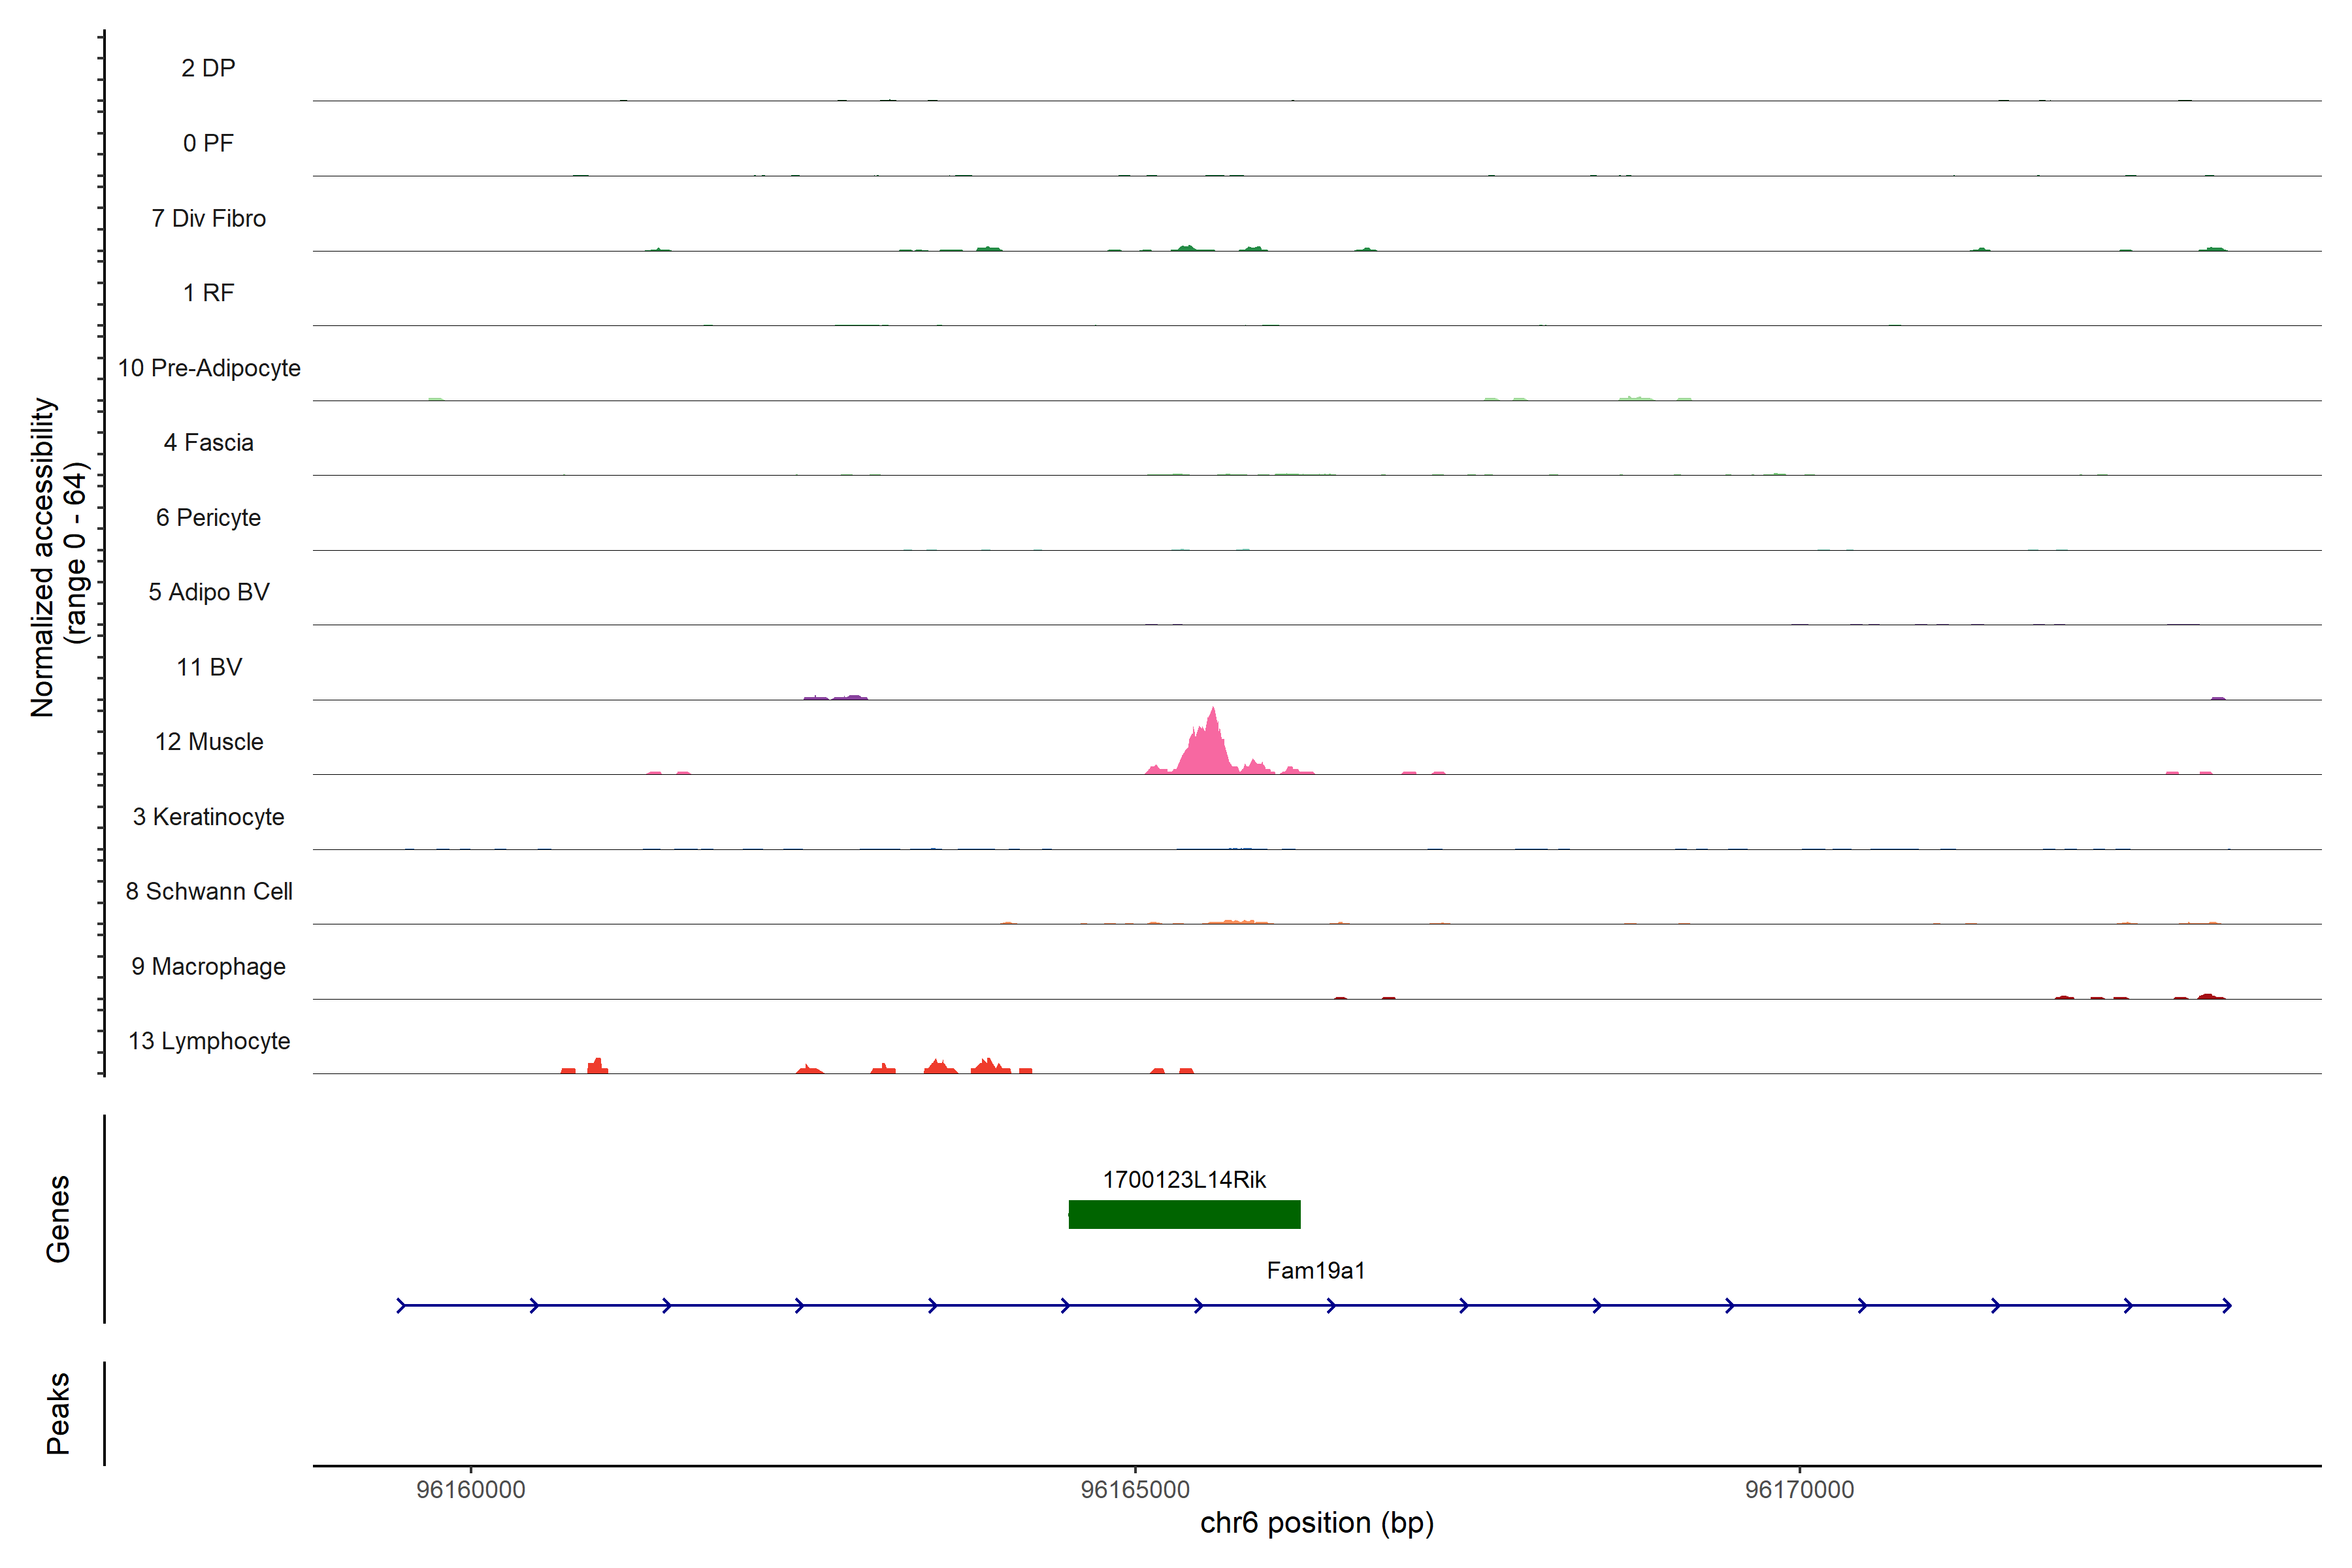Click the tall pink Muscle accessibility peak
2352x1568 pixels.
pyautogui.click(x=1211, y=748)
